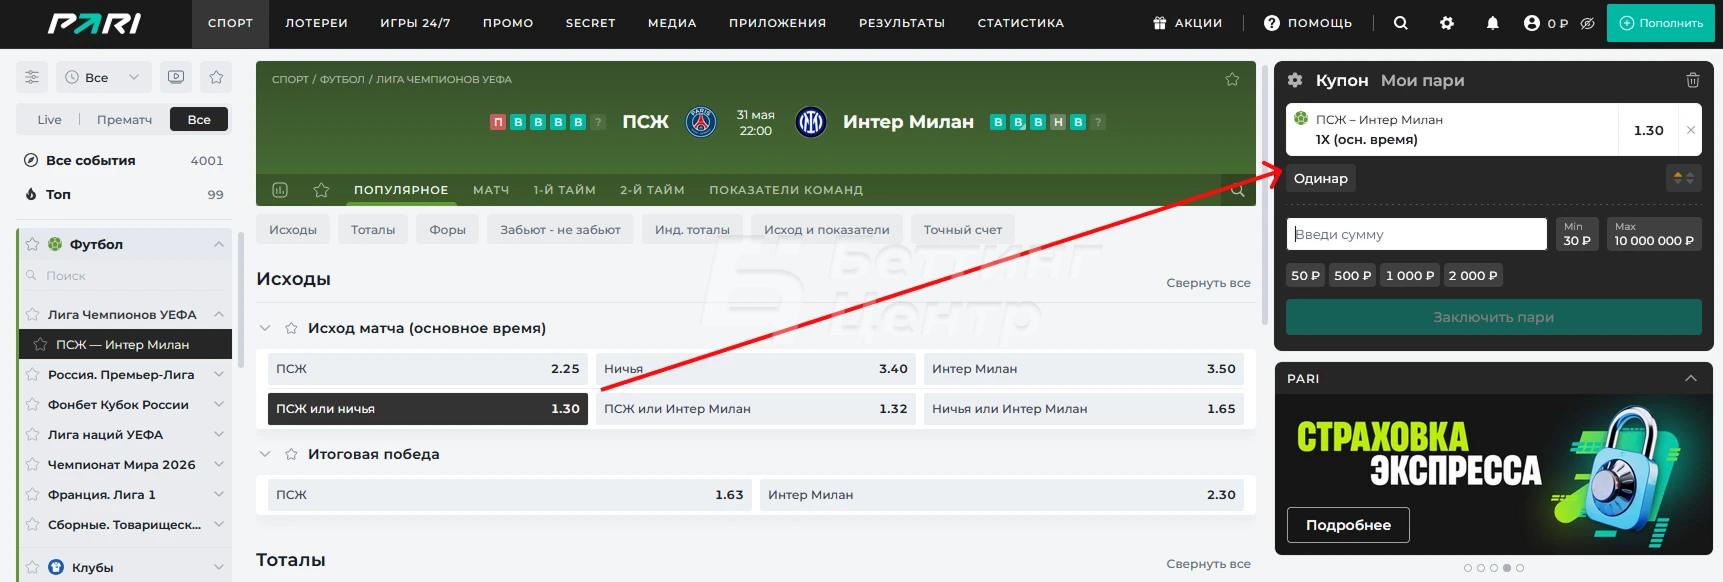Favorite Лига Чемпионов УЕФА in sidebar
The height and width of the screenshot is (582, 1723).
(32, 314)
